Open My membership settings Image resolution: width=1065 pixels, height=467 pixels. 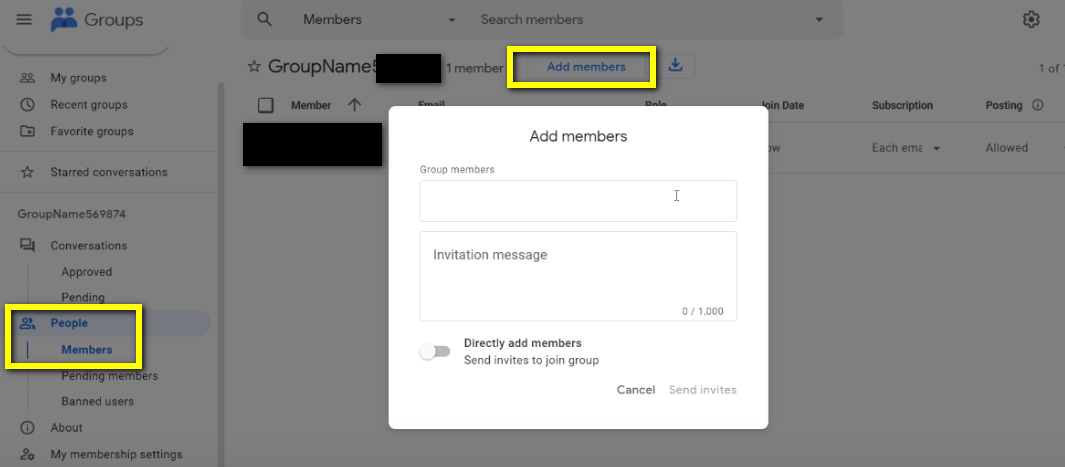click(116, 454)
